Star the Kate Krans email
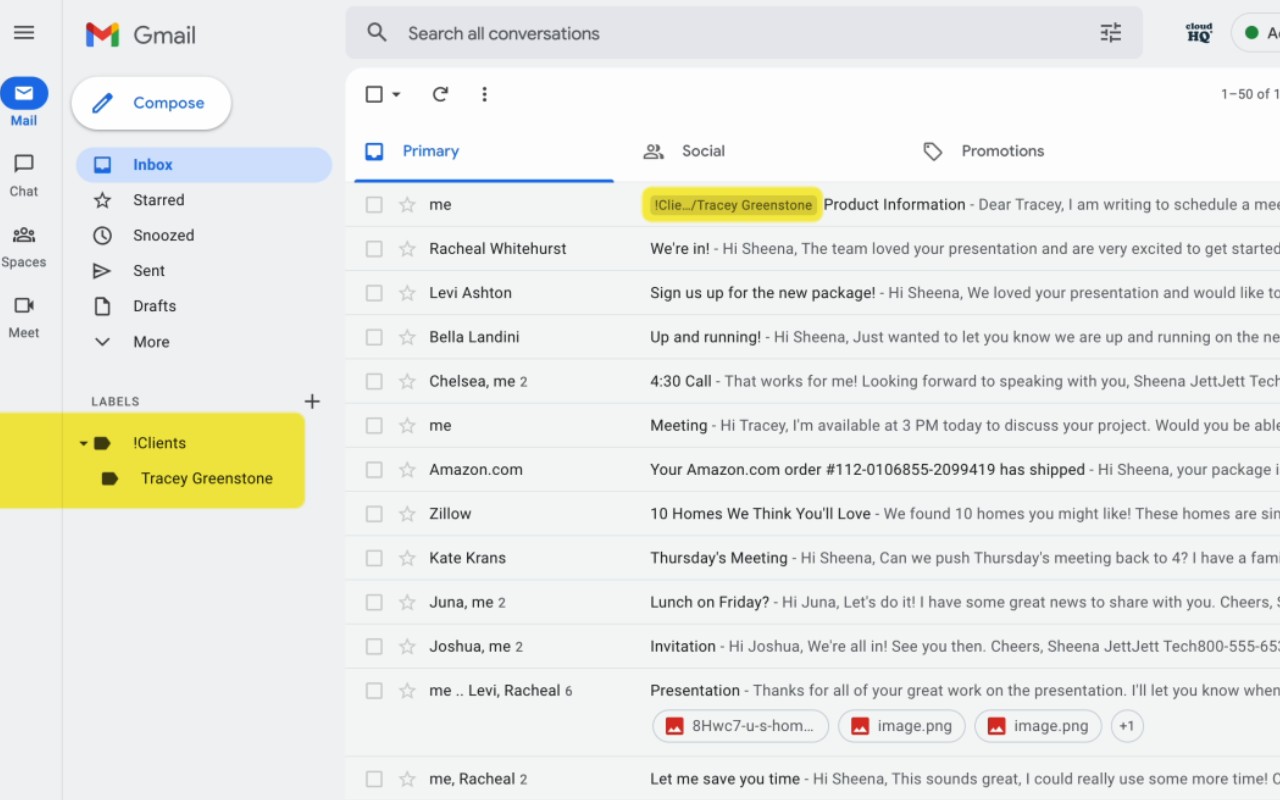The image size is (1280, 800). click(x=407, y=558)
